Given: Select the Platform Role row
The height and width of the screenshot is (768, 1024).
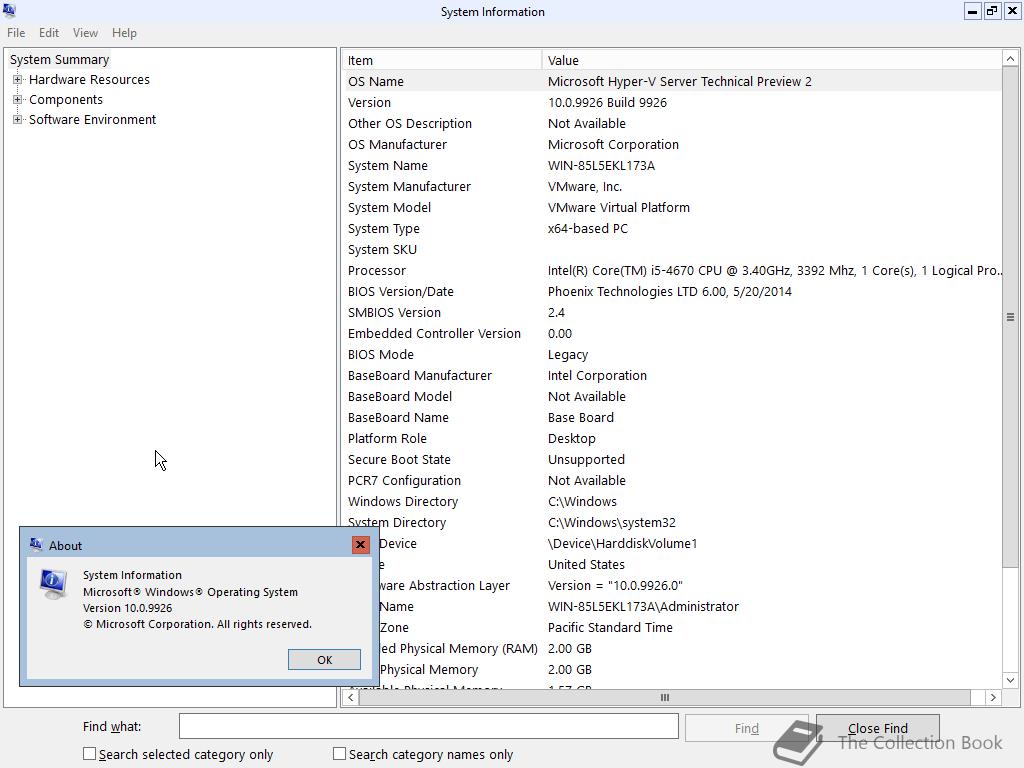Looking at the screenshot, I should click(671, 438).
